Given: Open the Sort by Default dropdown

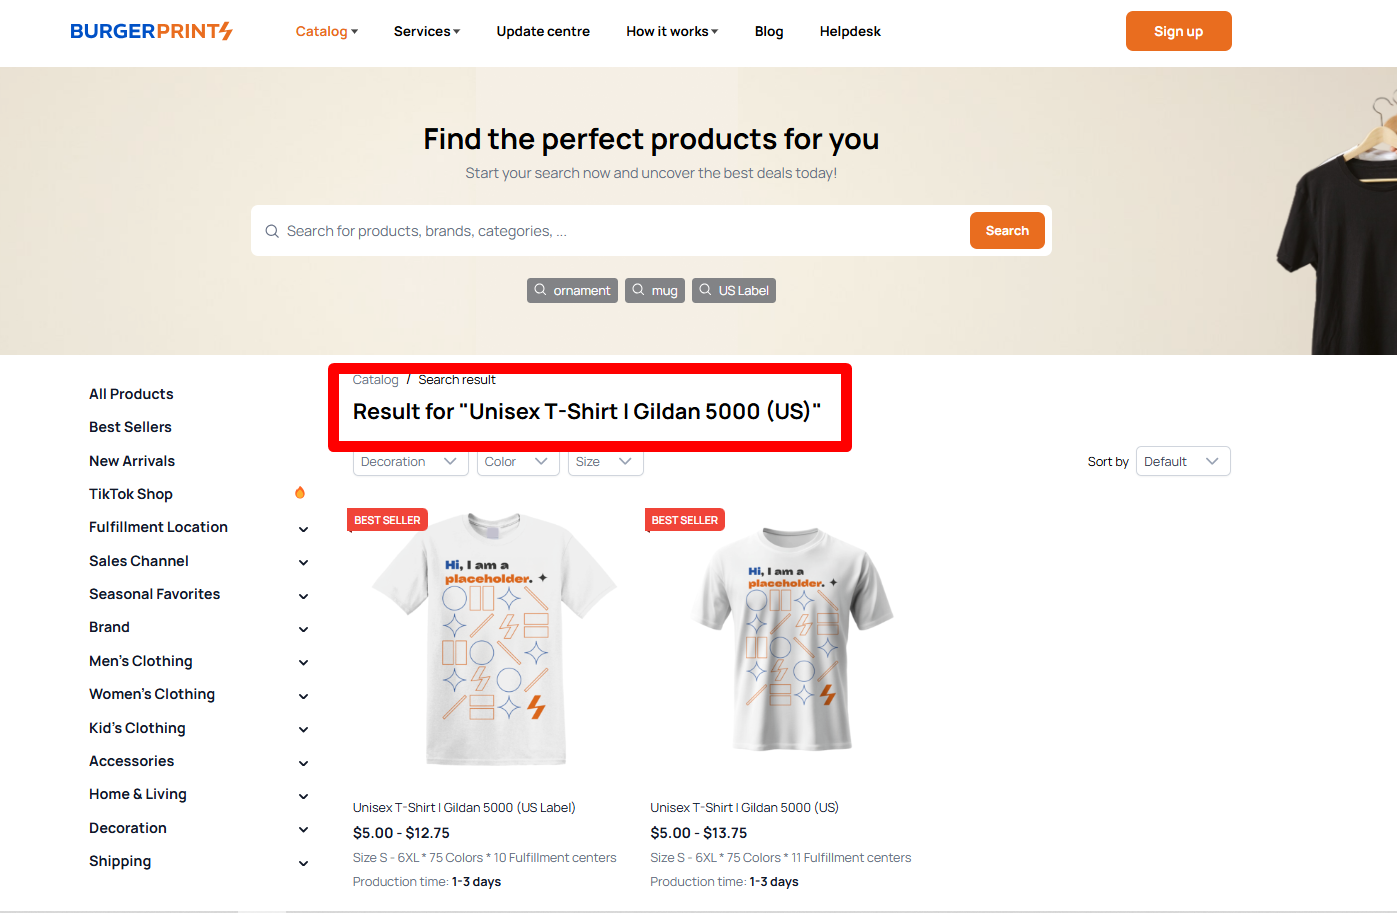Looking at the screenshot, I should (1183, 462).
